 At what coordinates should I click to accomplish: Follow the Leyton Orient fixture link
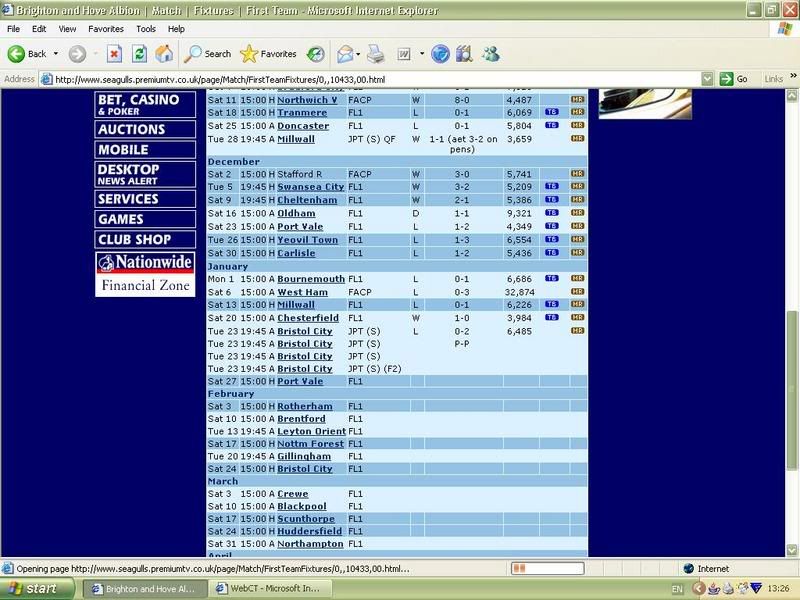click(311, 431)
